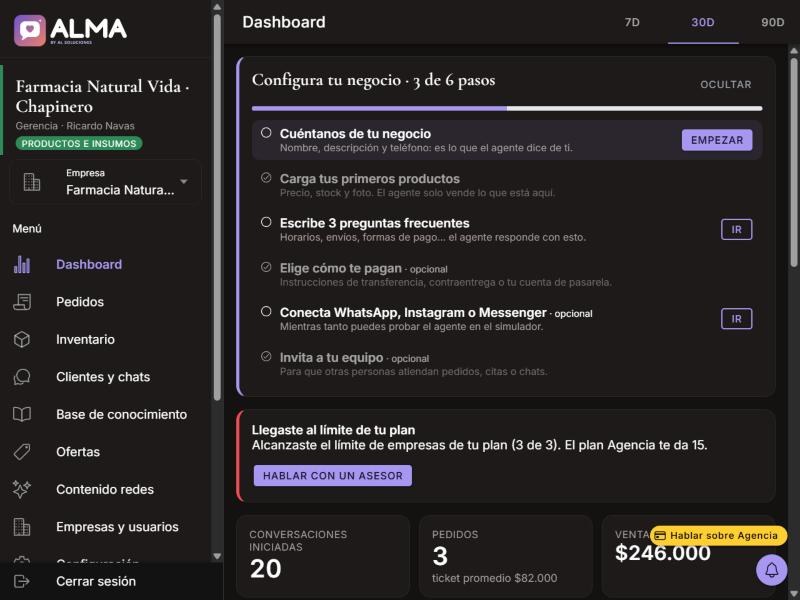Screen dimensions: 800x600
Task: Open Pedidos in the menu
Action: [x=106, y=302]
